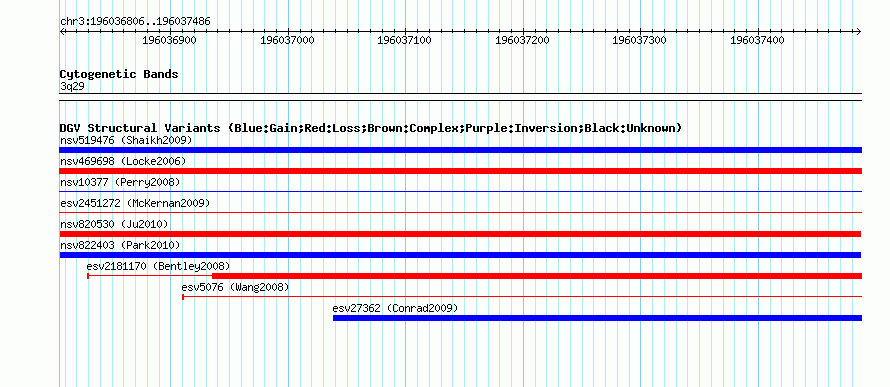Viewport: 890px width, 387px height.
Task: Click the DGV Structural Variants track title
Action: click(371, 128)
